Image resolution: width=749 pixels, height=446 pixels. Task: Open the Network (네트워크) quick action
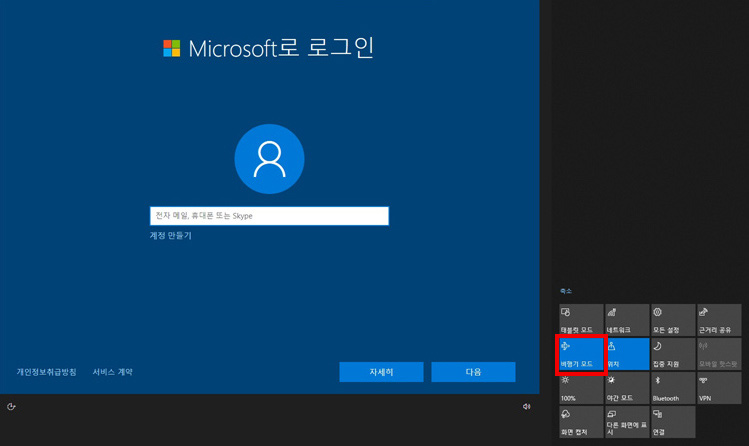[627, 320]
